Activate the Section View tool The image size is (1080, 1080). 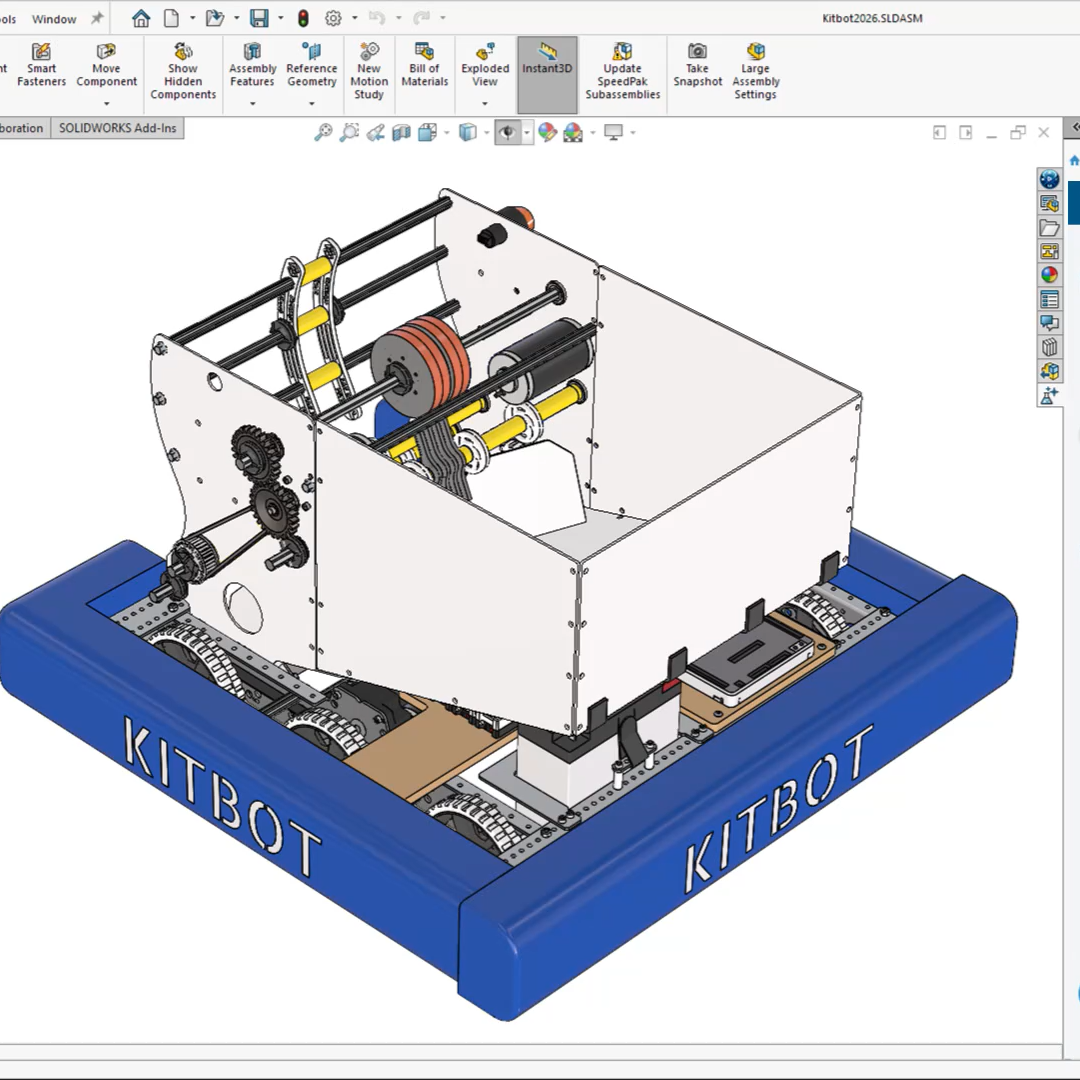click(402, 132)
